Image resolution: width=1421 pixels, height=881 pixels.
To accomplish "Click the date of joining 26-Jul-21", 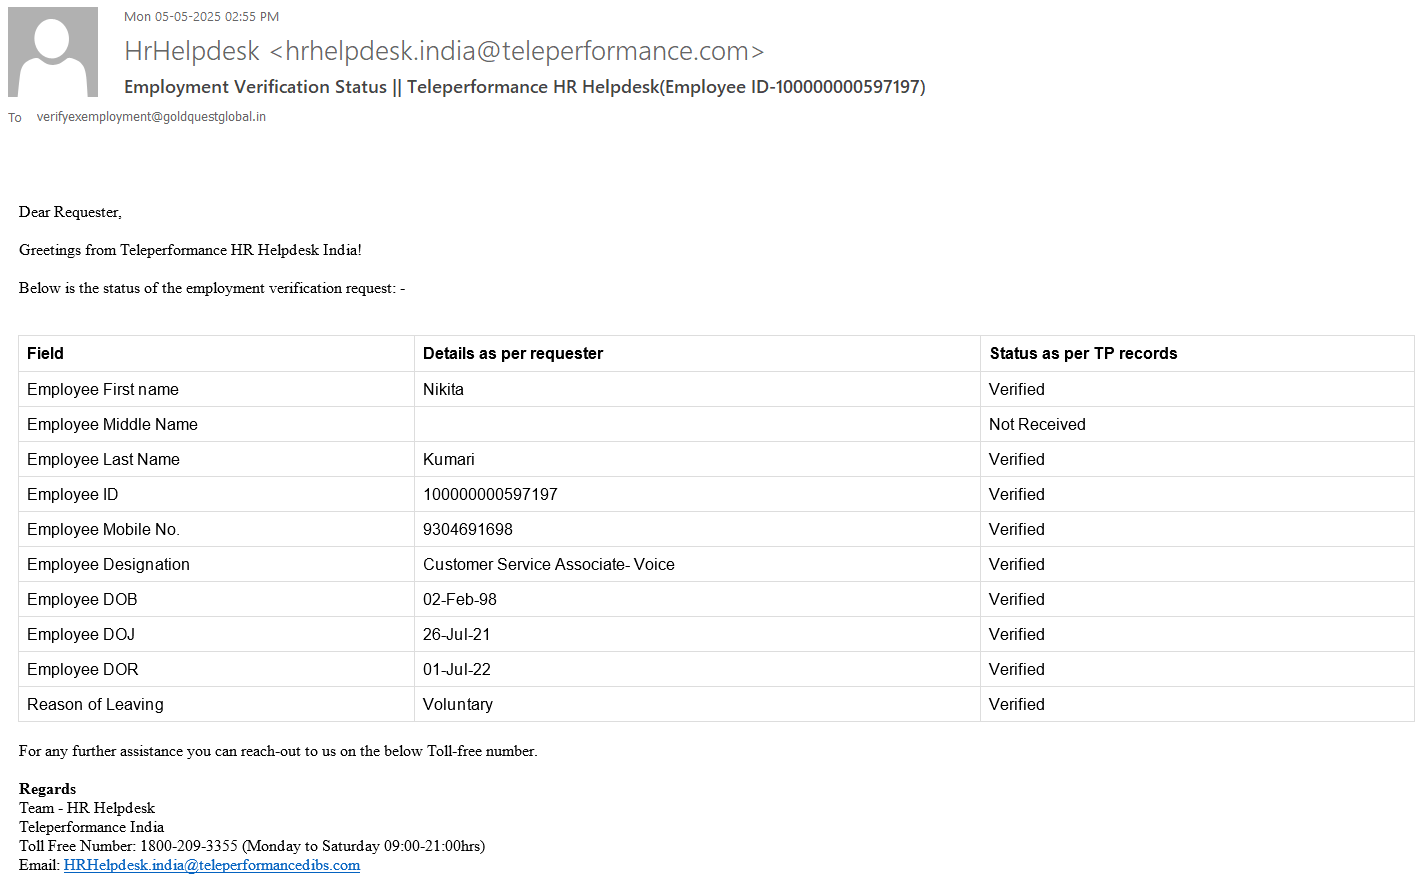I will (x=457, y=634).
